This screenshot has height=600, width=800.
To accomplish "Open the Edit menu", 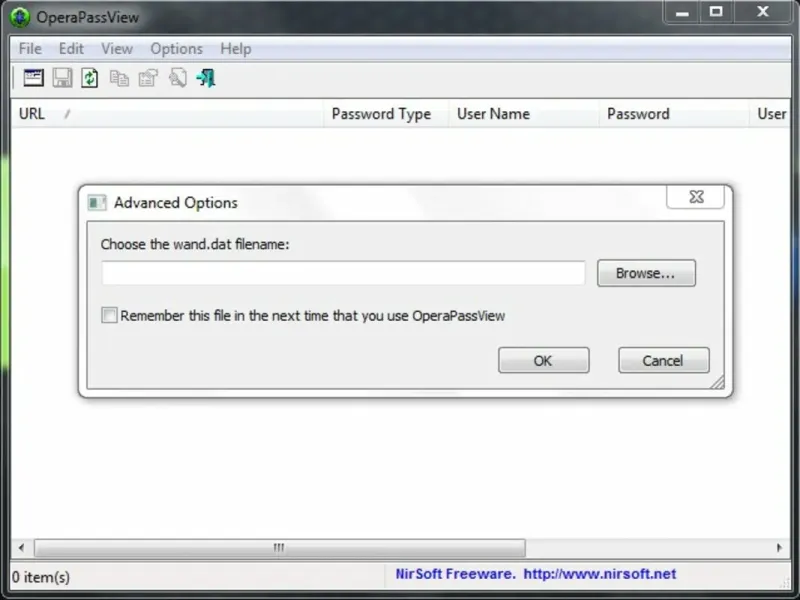I will [x=71, y=49].
